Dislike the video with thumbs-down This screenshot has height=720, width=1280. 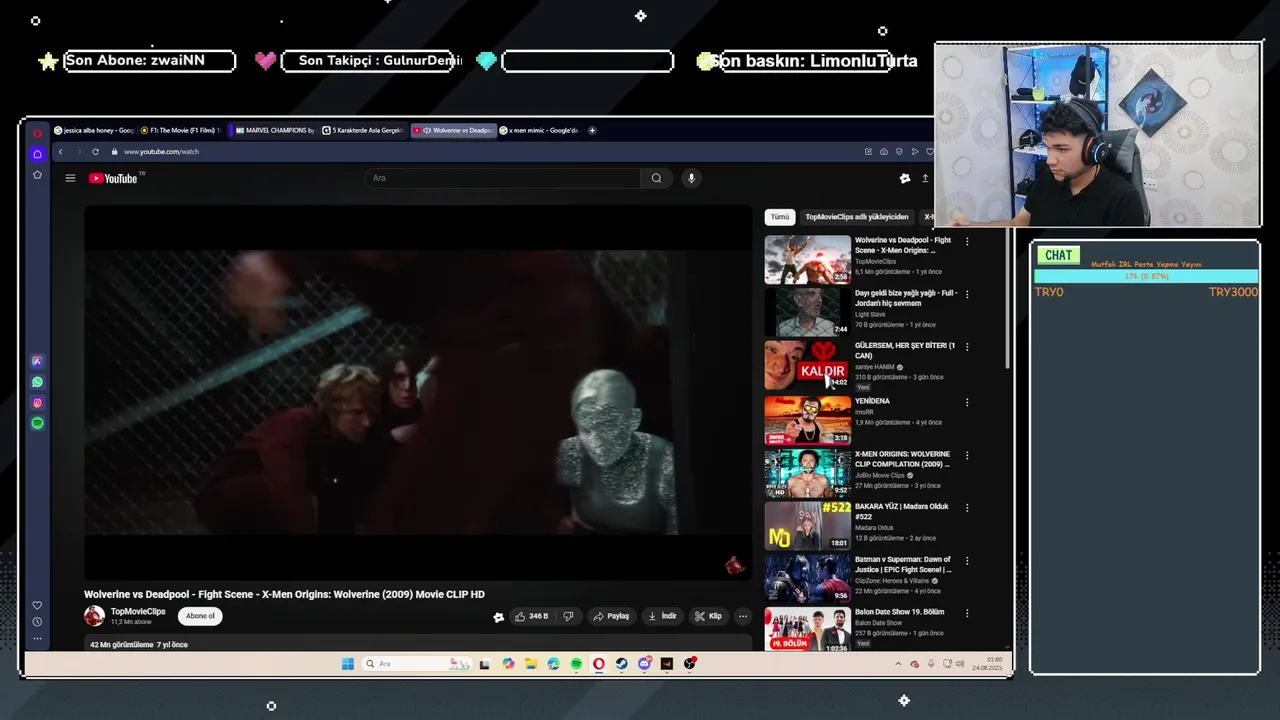point(568,616)
